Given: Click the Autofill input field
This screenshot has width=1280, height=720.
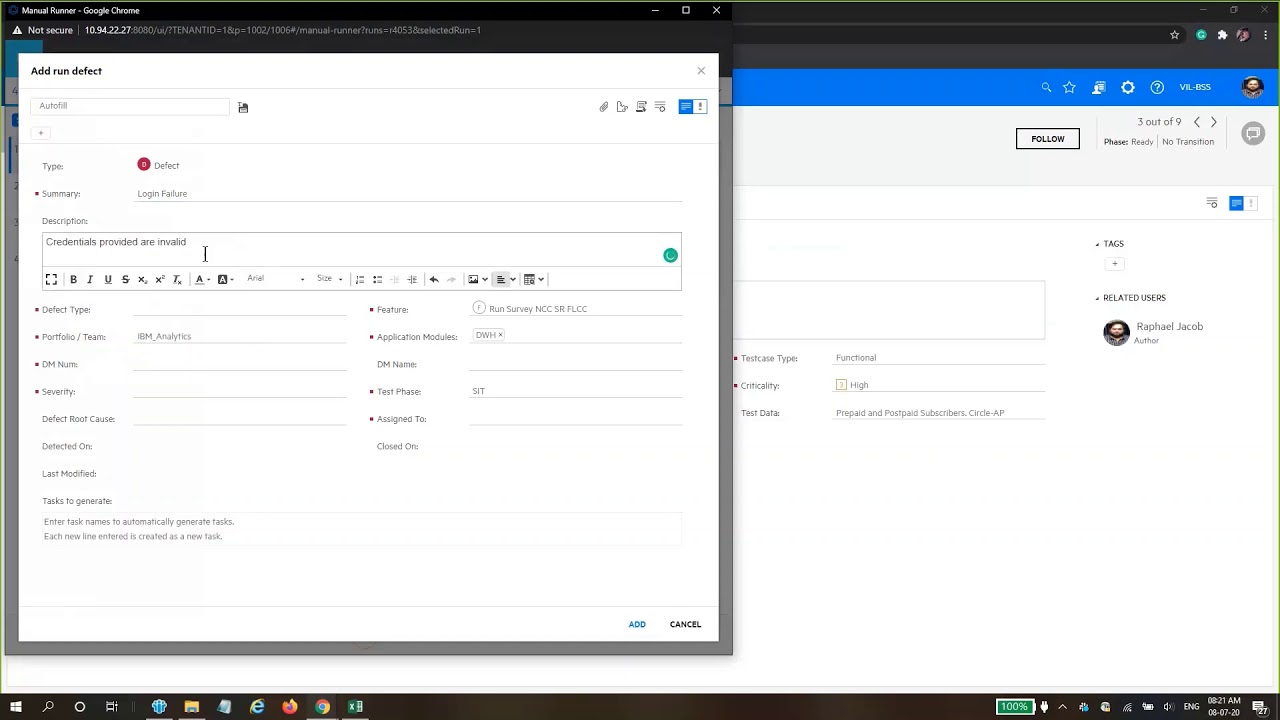Looking at the screenshot, I should click(130, 106).
